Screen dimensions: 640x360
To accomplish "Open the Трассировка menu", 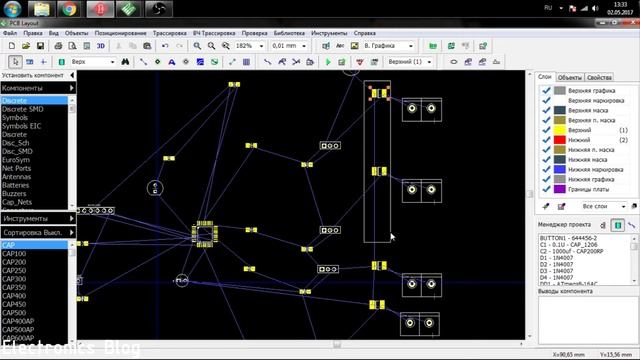I will [169, 33].
